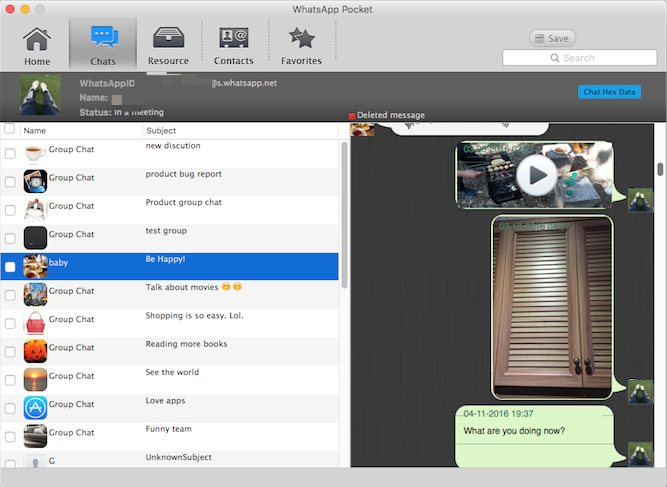The image size is (667, 487).
Task: Click the cat avatar for 'Product group chat'
Action: pos(35,210)
